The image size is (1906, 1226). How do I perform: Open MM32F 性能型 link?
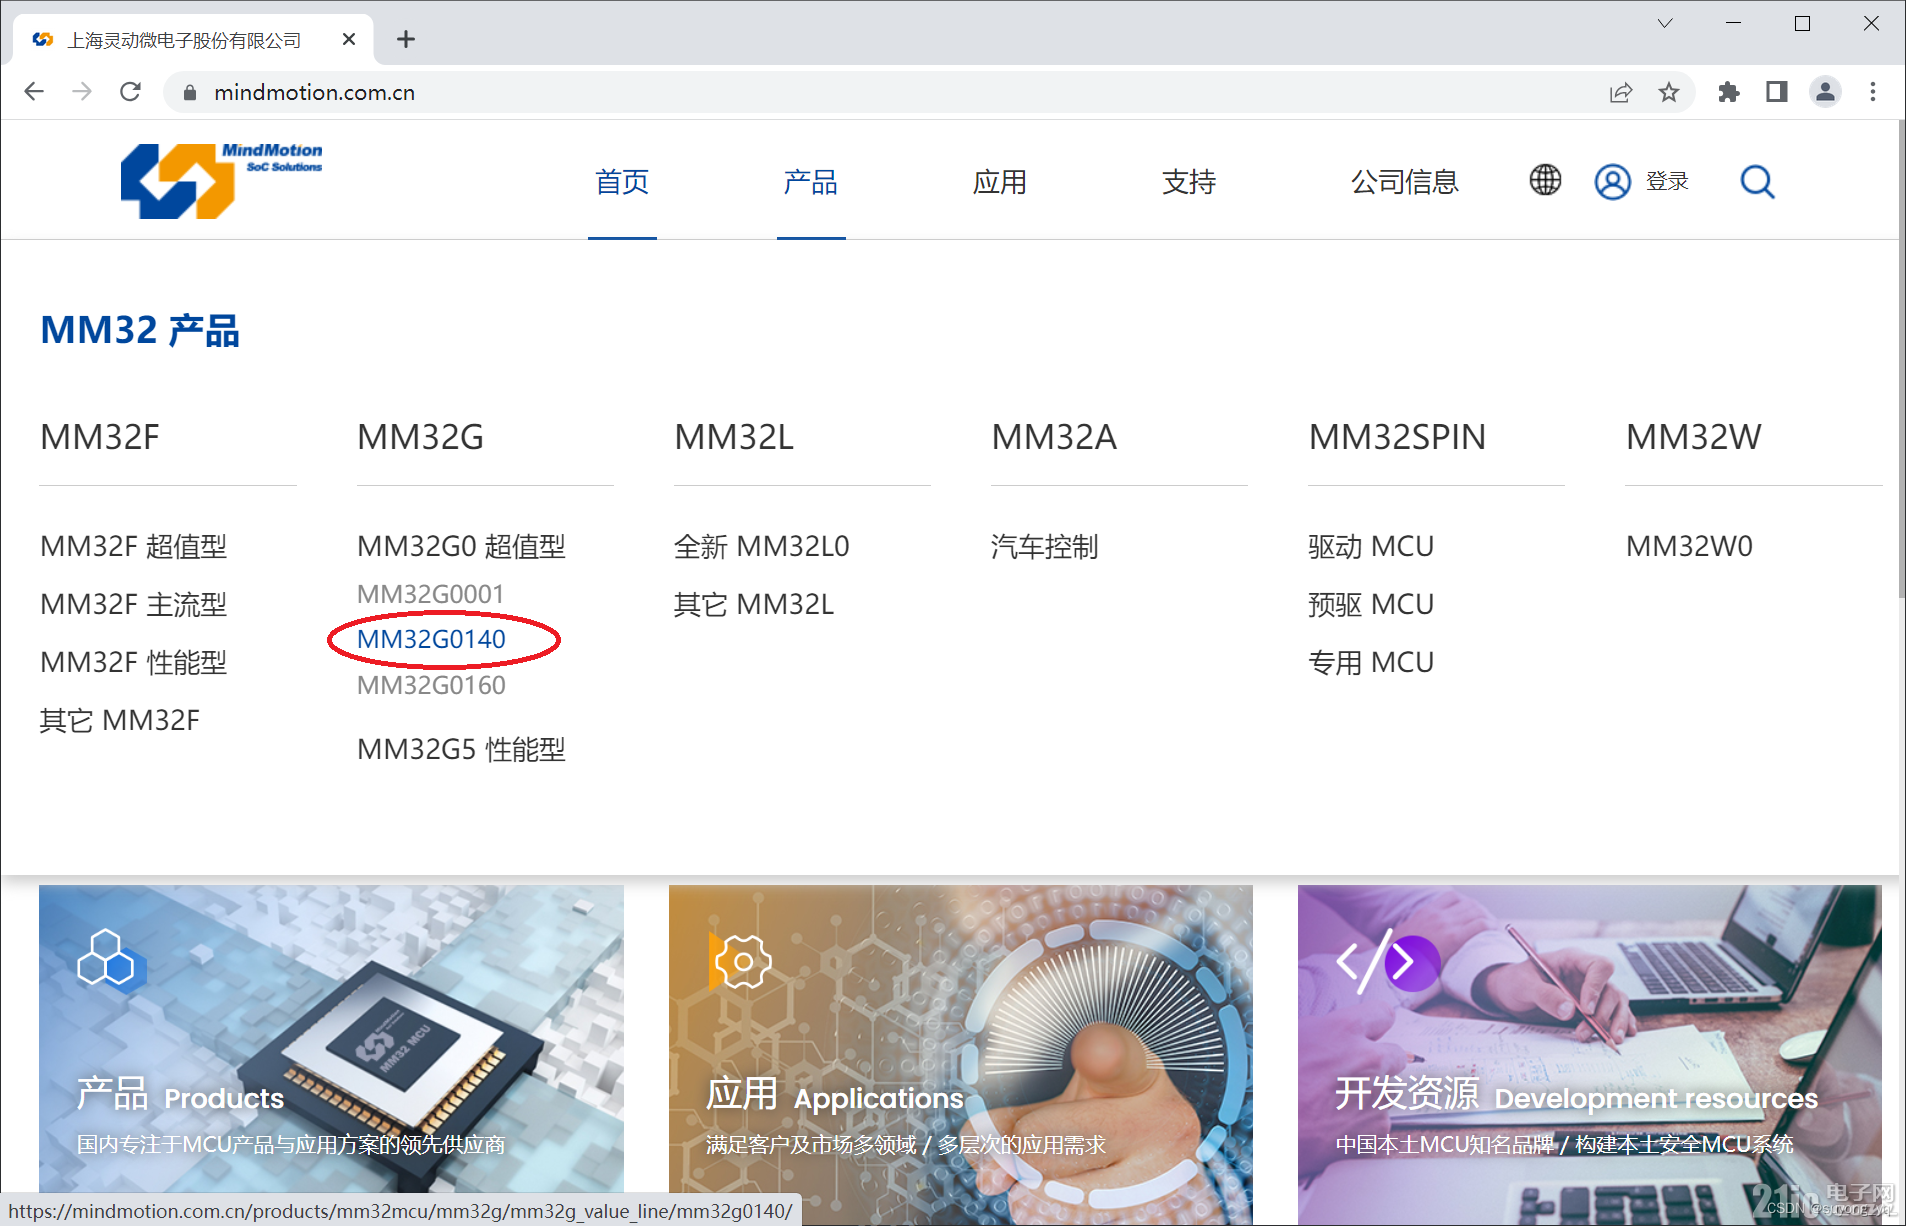pyautogui.click(x=134, y=662)
